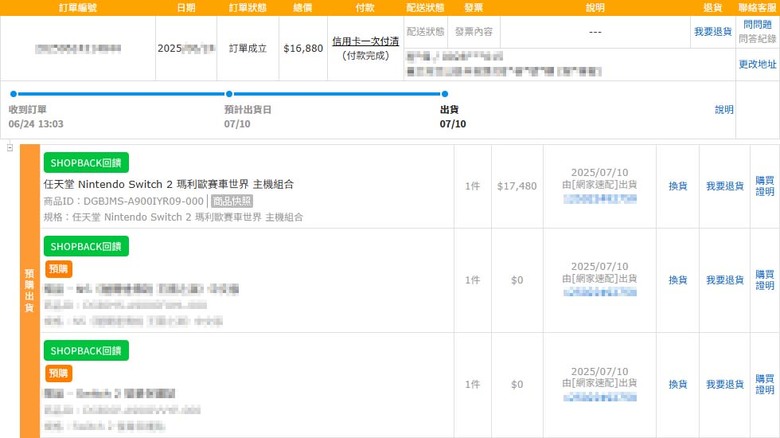Click 預購 tag on the second item

tap(59, 269)
